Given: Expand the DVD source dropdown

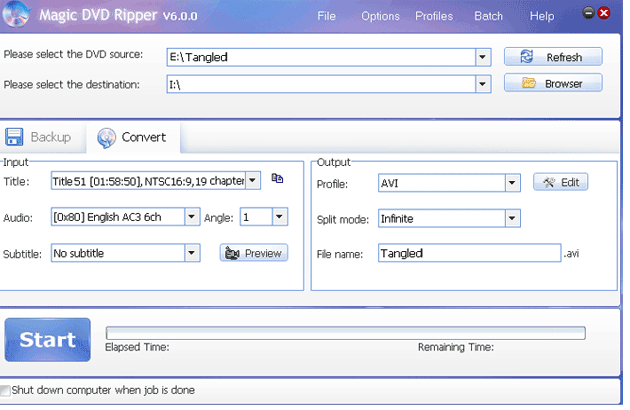Looking at the screenshot, I should point(483,57).
